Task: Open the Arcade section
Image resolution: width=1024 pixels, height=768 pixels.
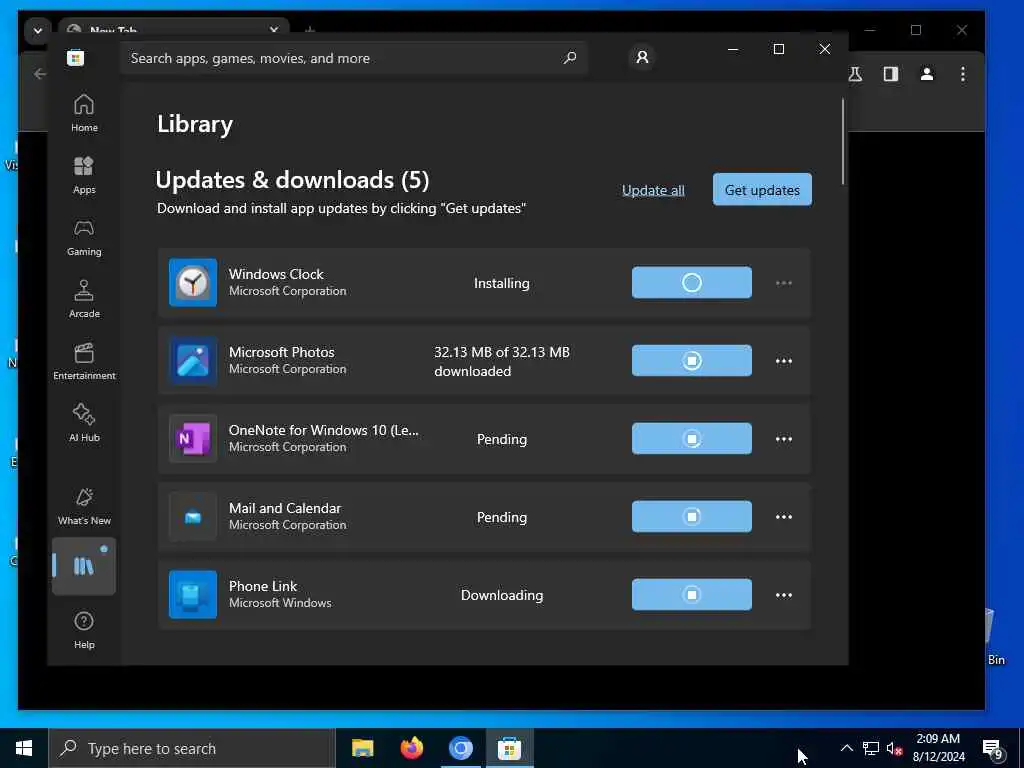Action: pyautogui.click(x=84, y=300)
